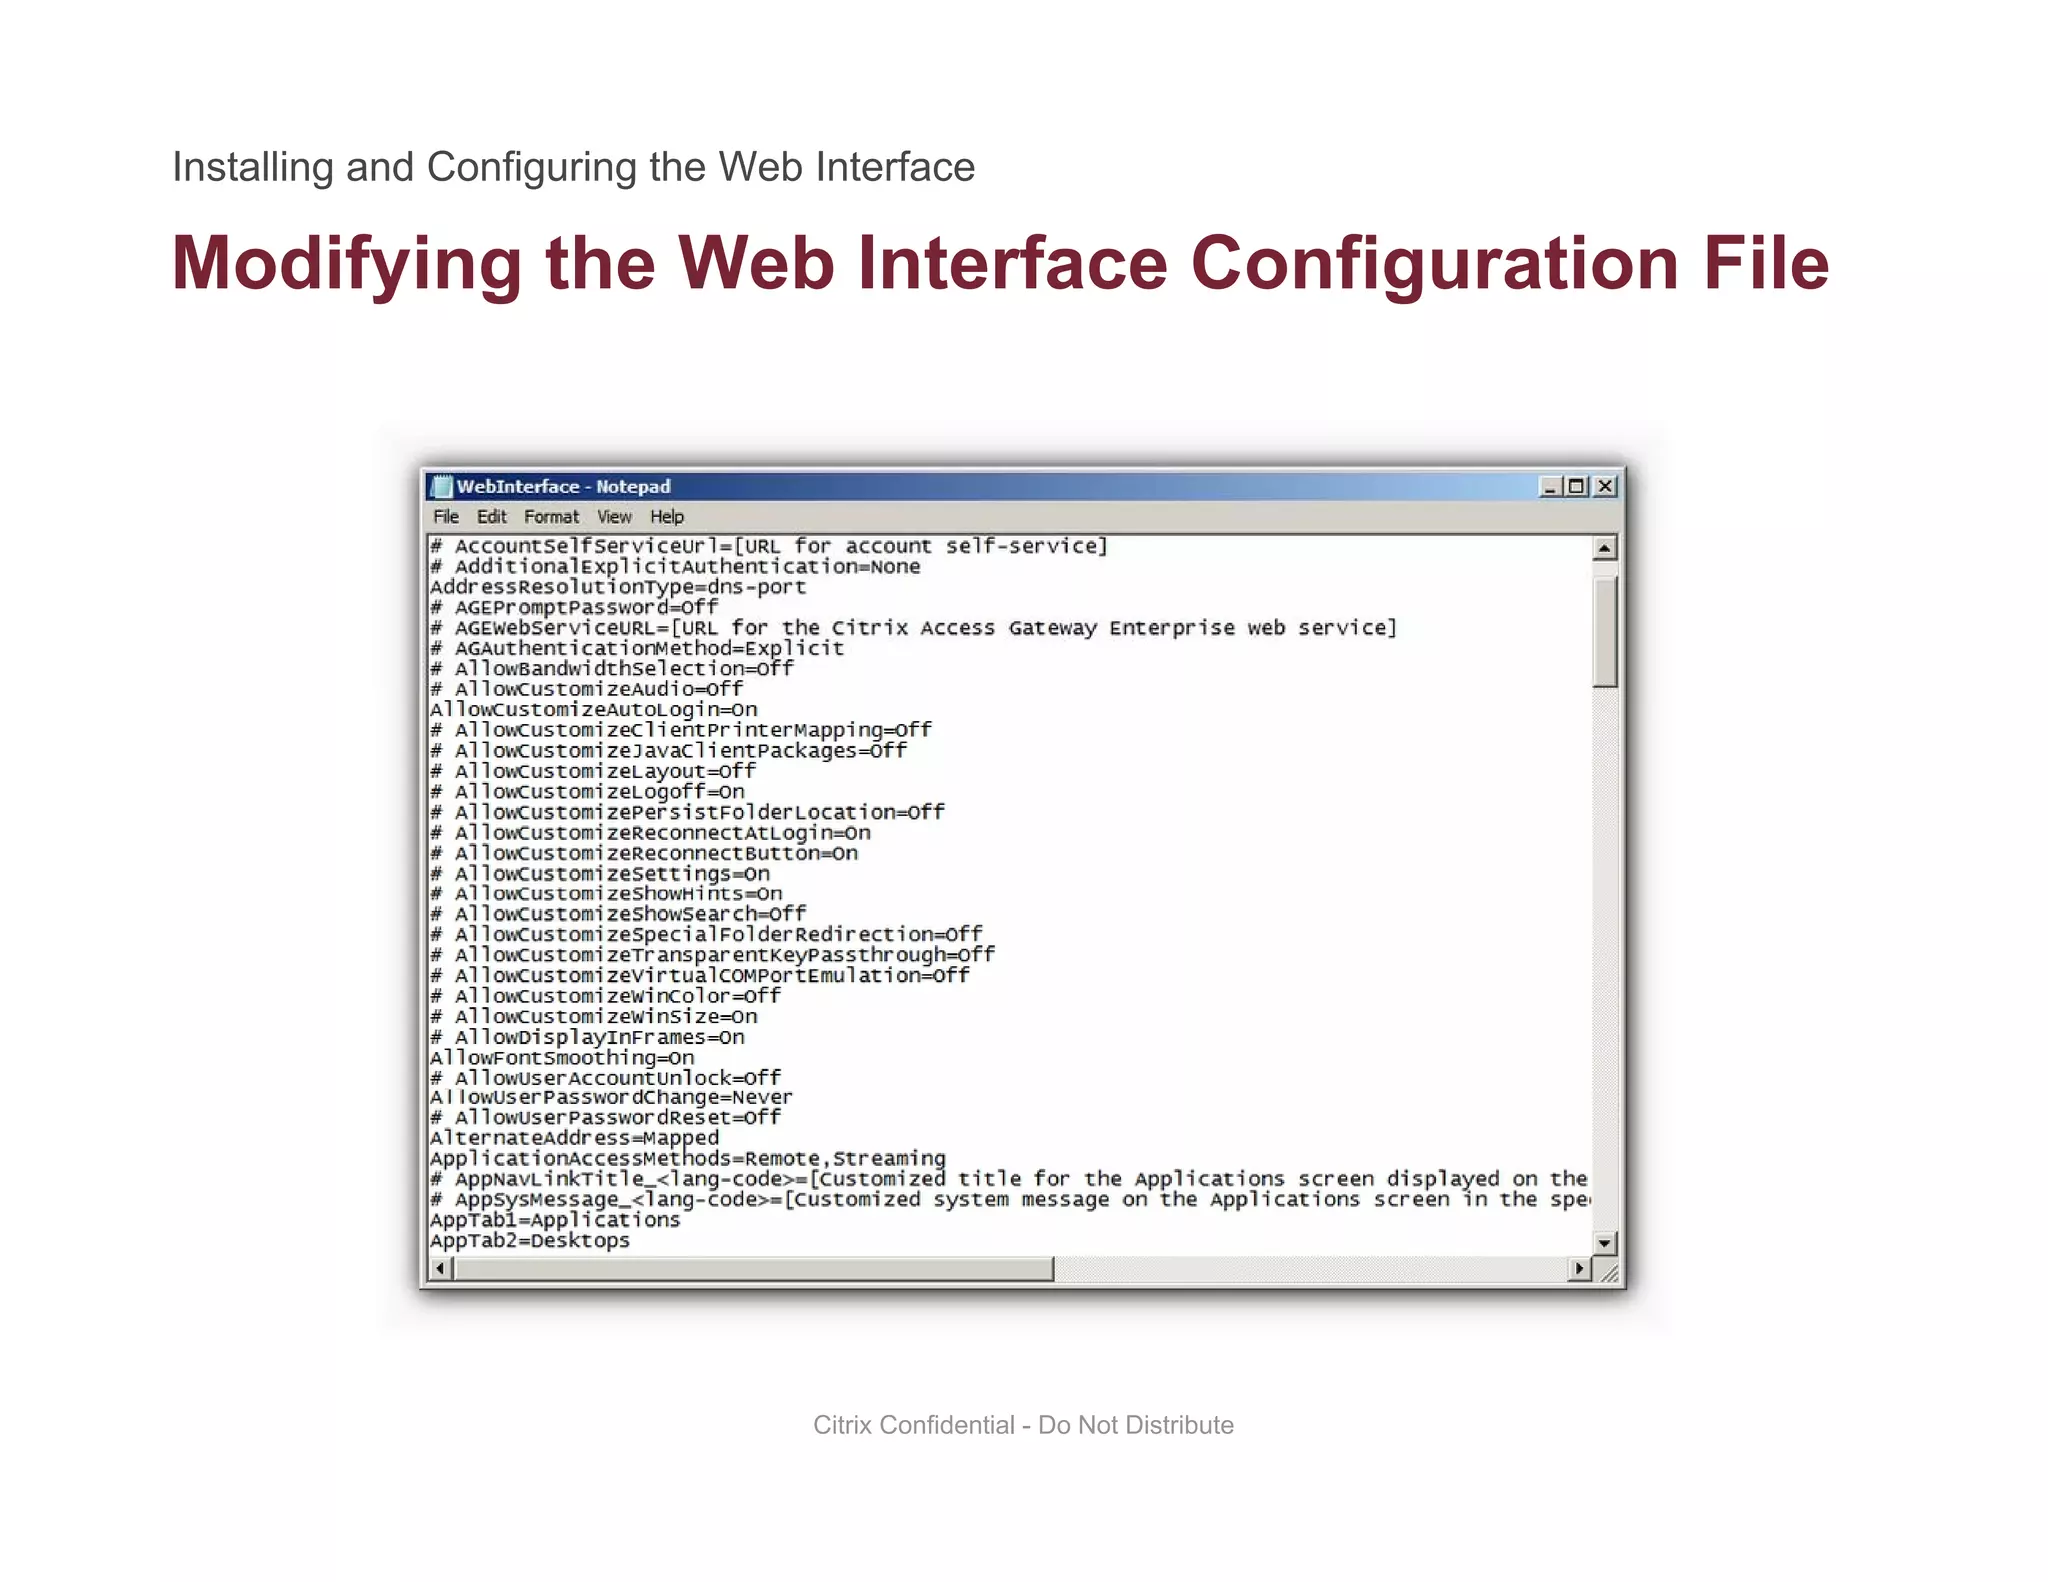Click the AllowCustomizeSpecialFolderRedirection=Off line

[706, 935]
